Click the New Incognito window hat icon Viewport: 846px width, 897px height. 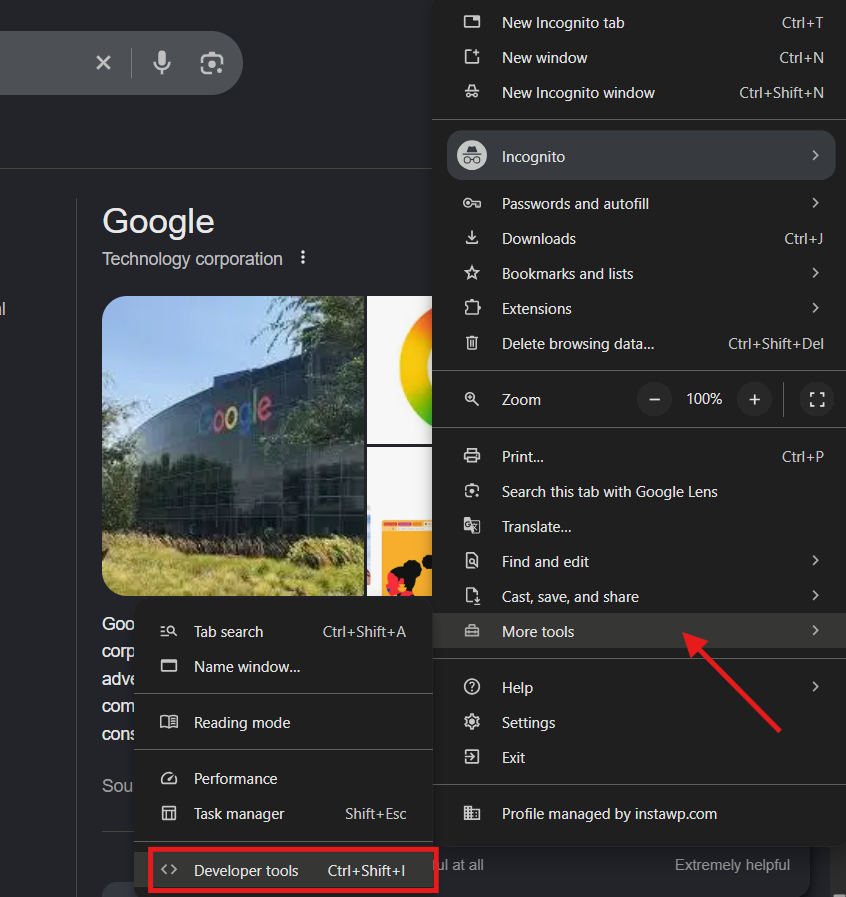[x=472, y=92]
